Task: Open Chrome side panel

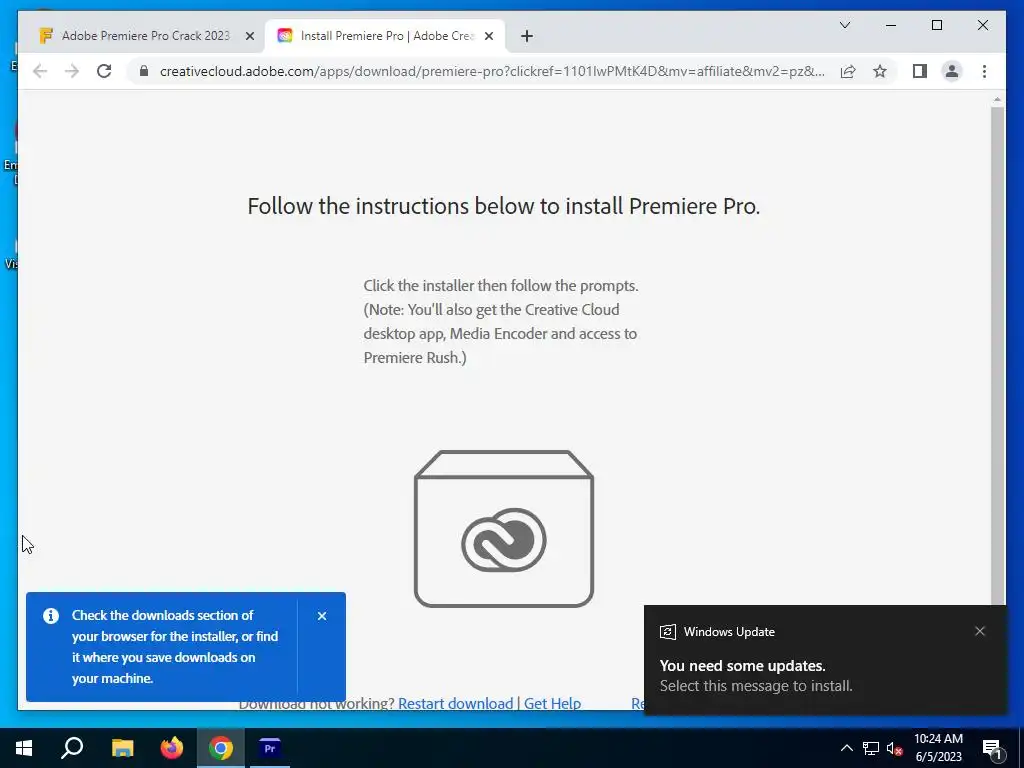Action: (x=920, y=71)
